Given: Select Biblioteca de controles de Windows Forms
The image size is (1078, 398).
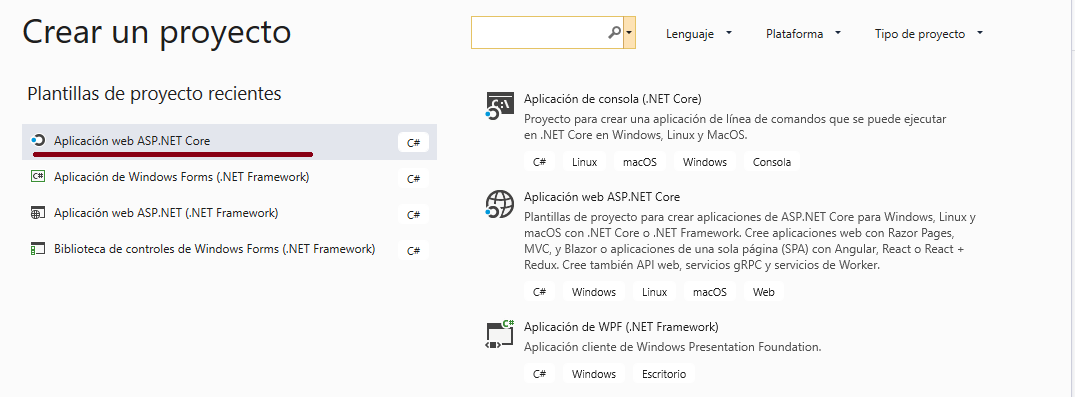Looking at the screenshot, I should (230, 250).
